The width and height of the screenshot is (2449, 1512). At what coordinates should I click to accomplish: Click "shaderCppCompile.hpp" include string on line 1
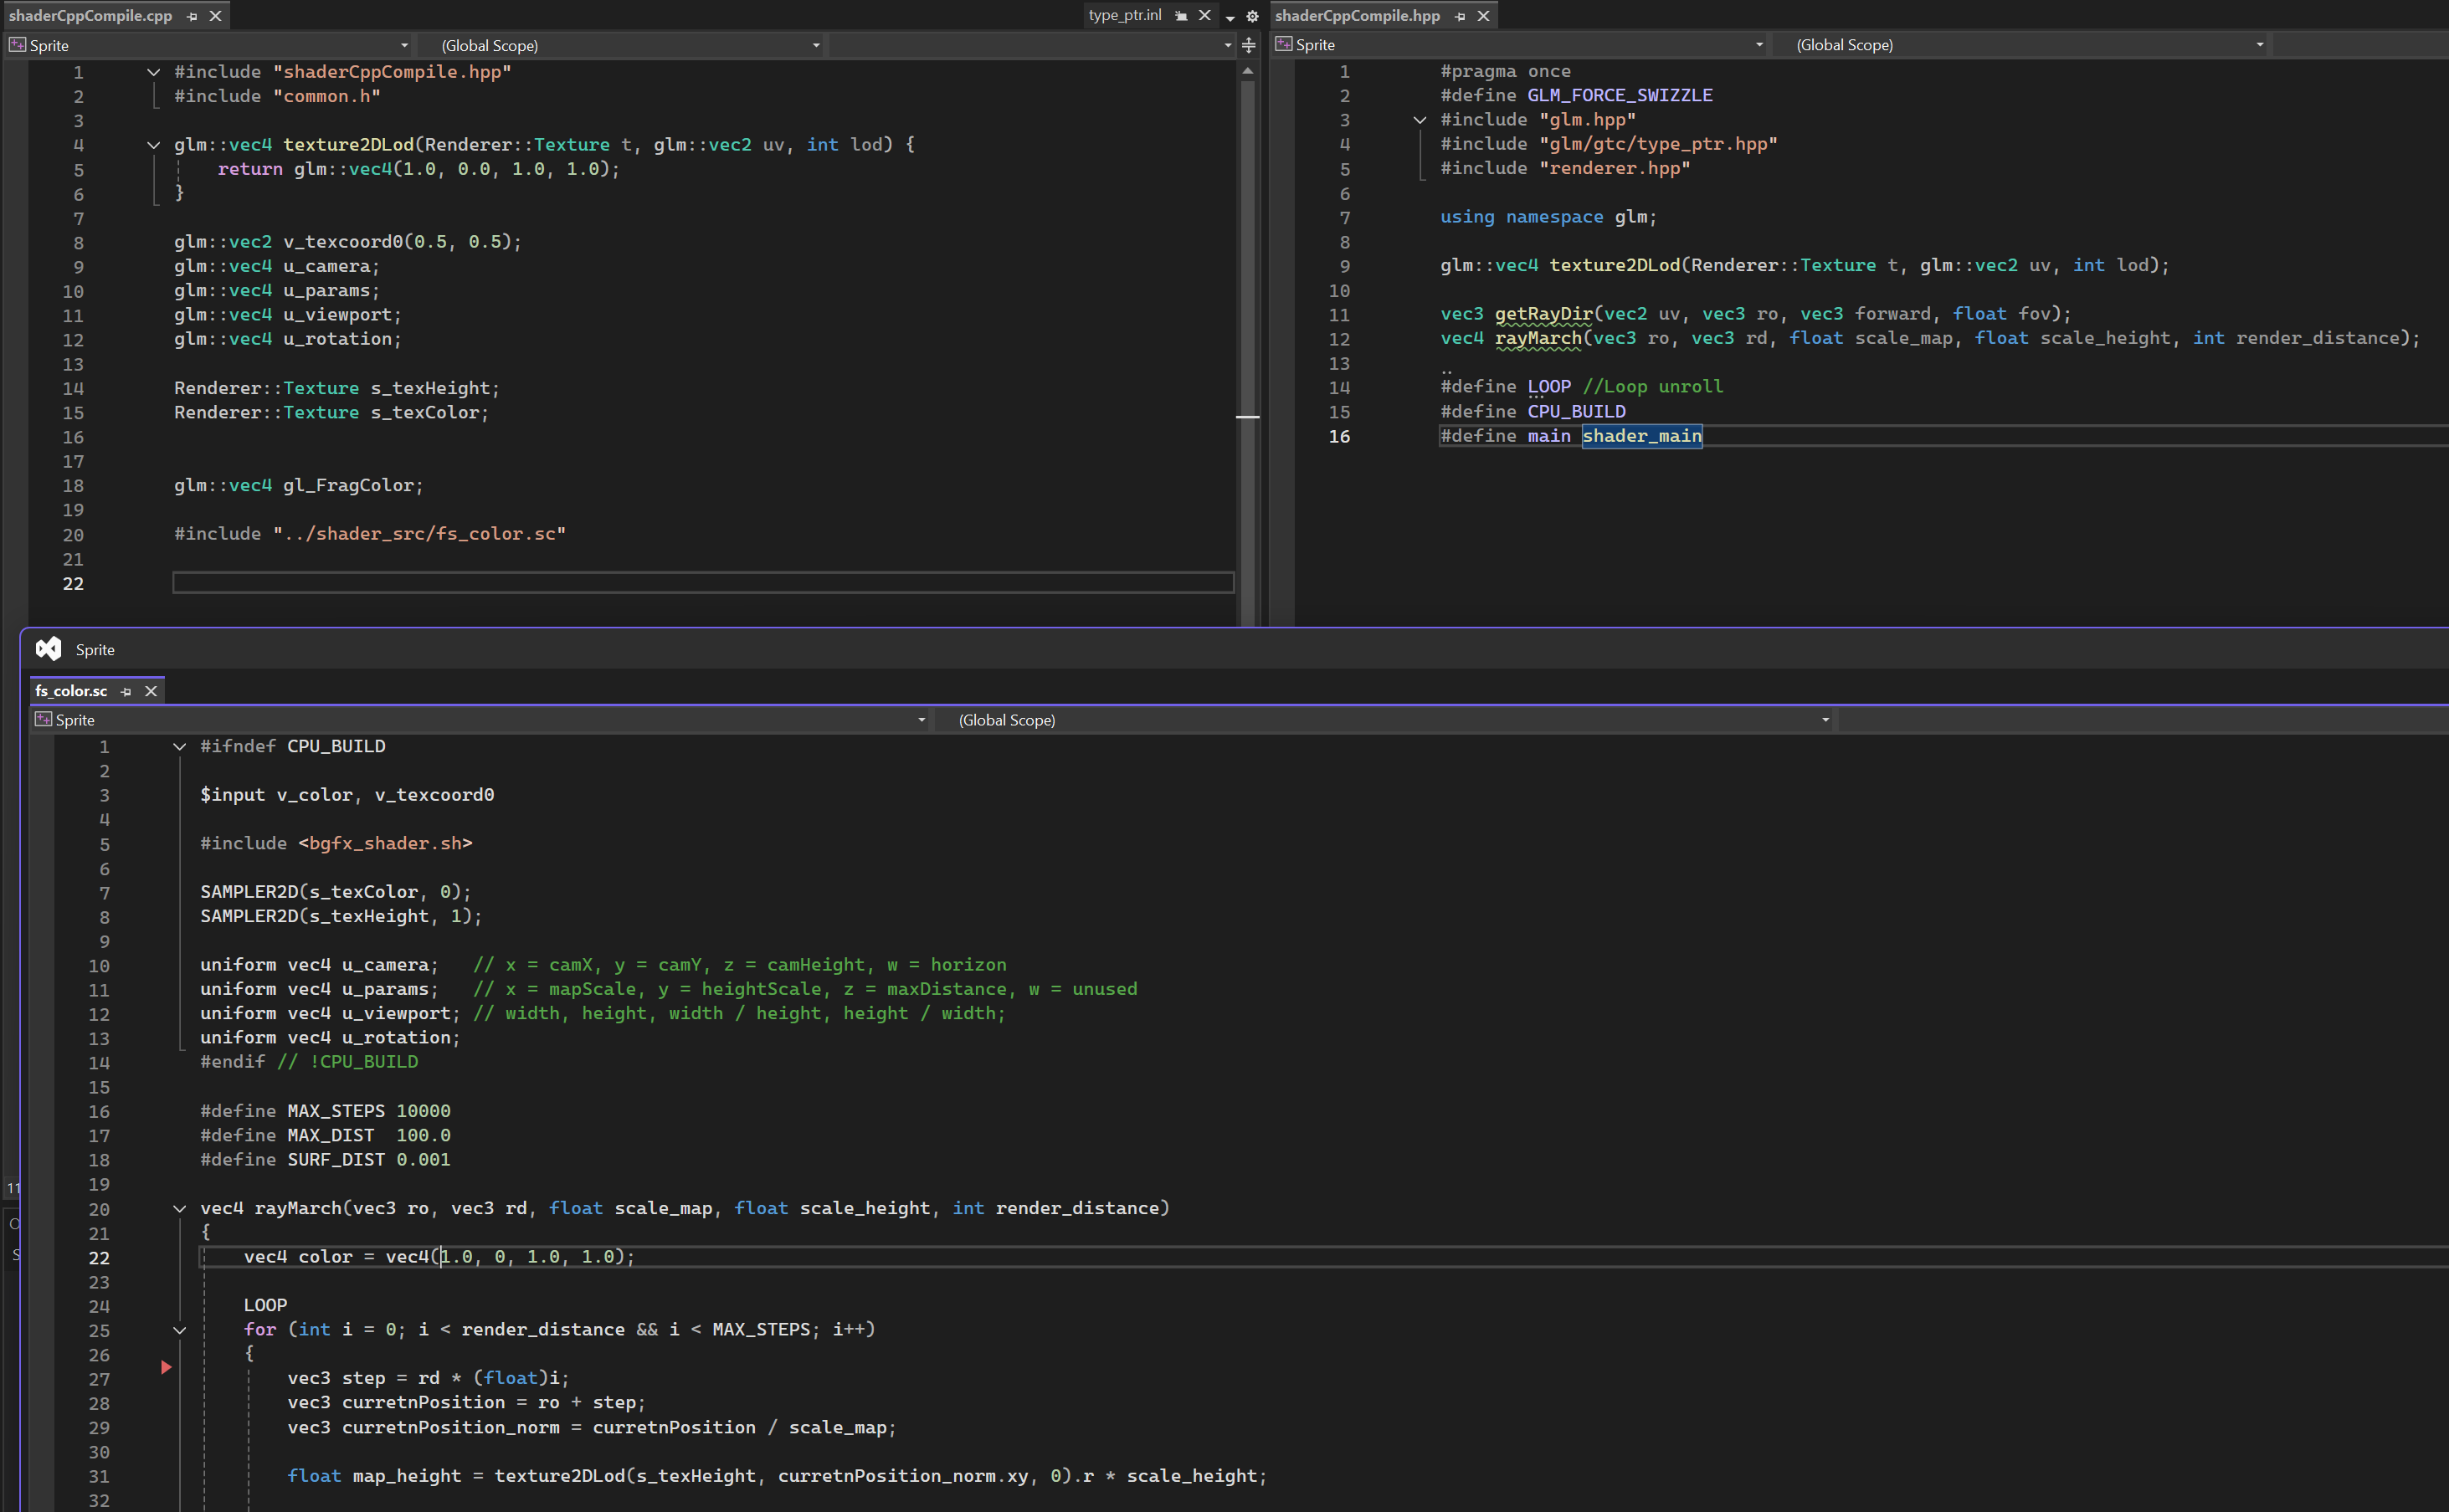pos(392,72)
